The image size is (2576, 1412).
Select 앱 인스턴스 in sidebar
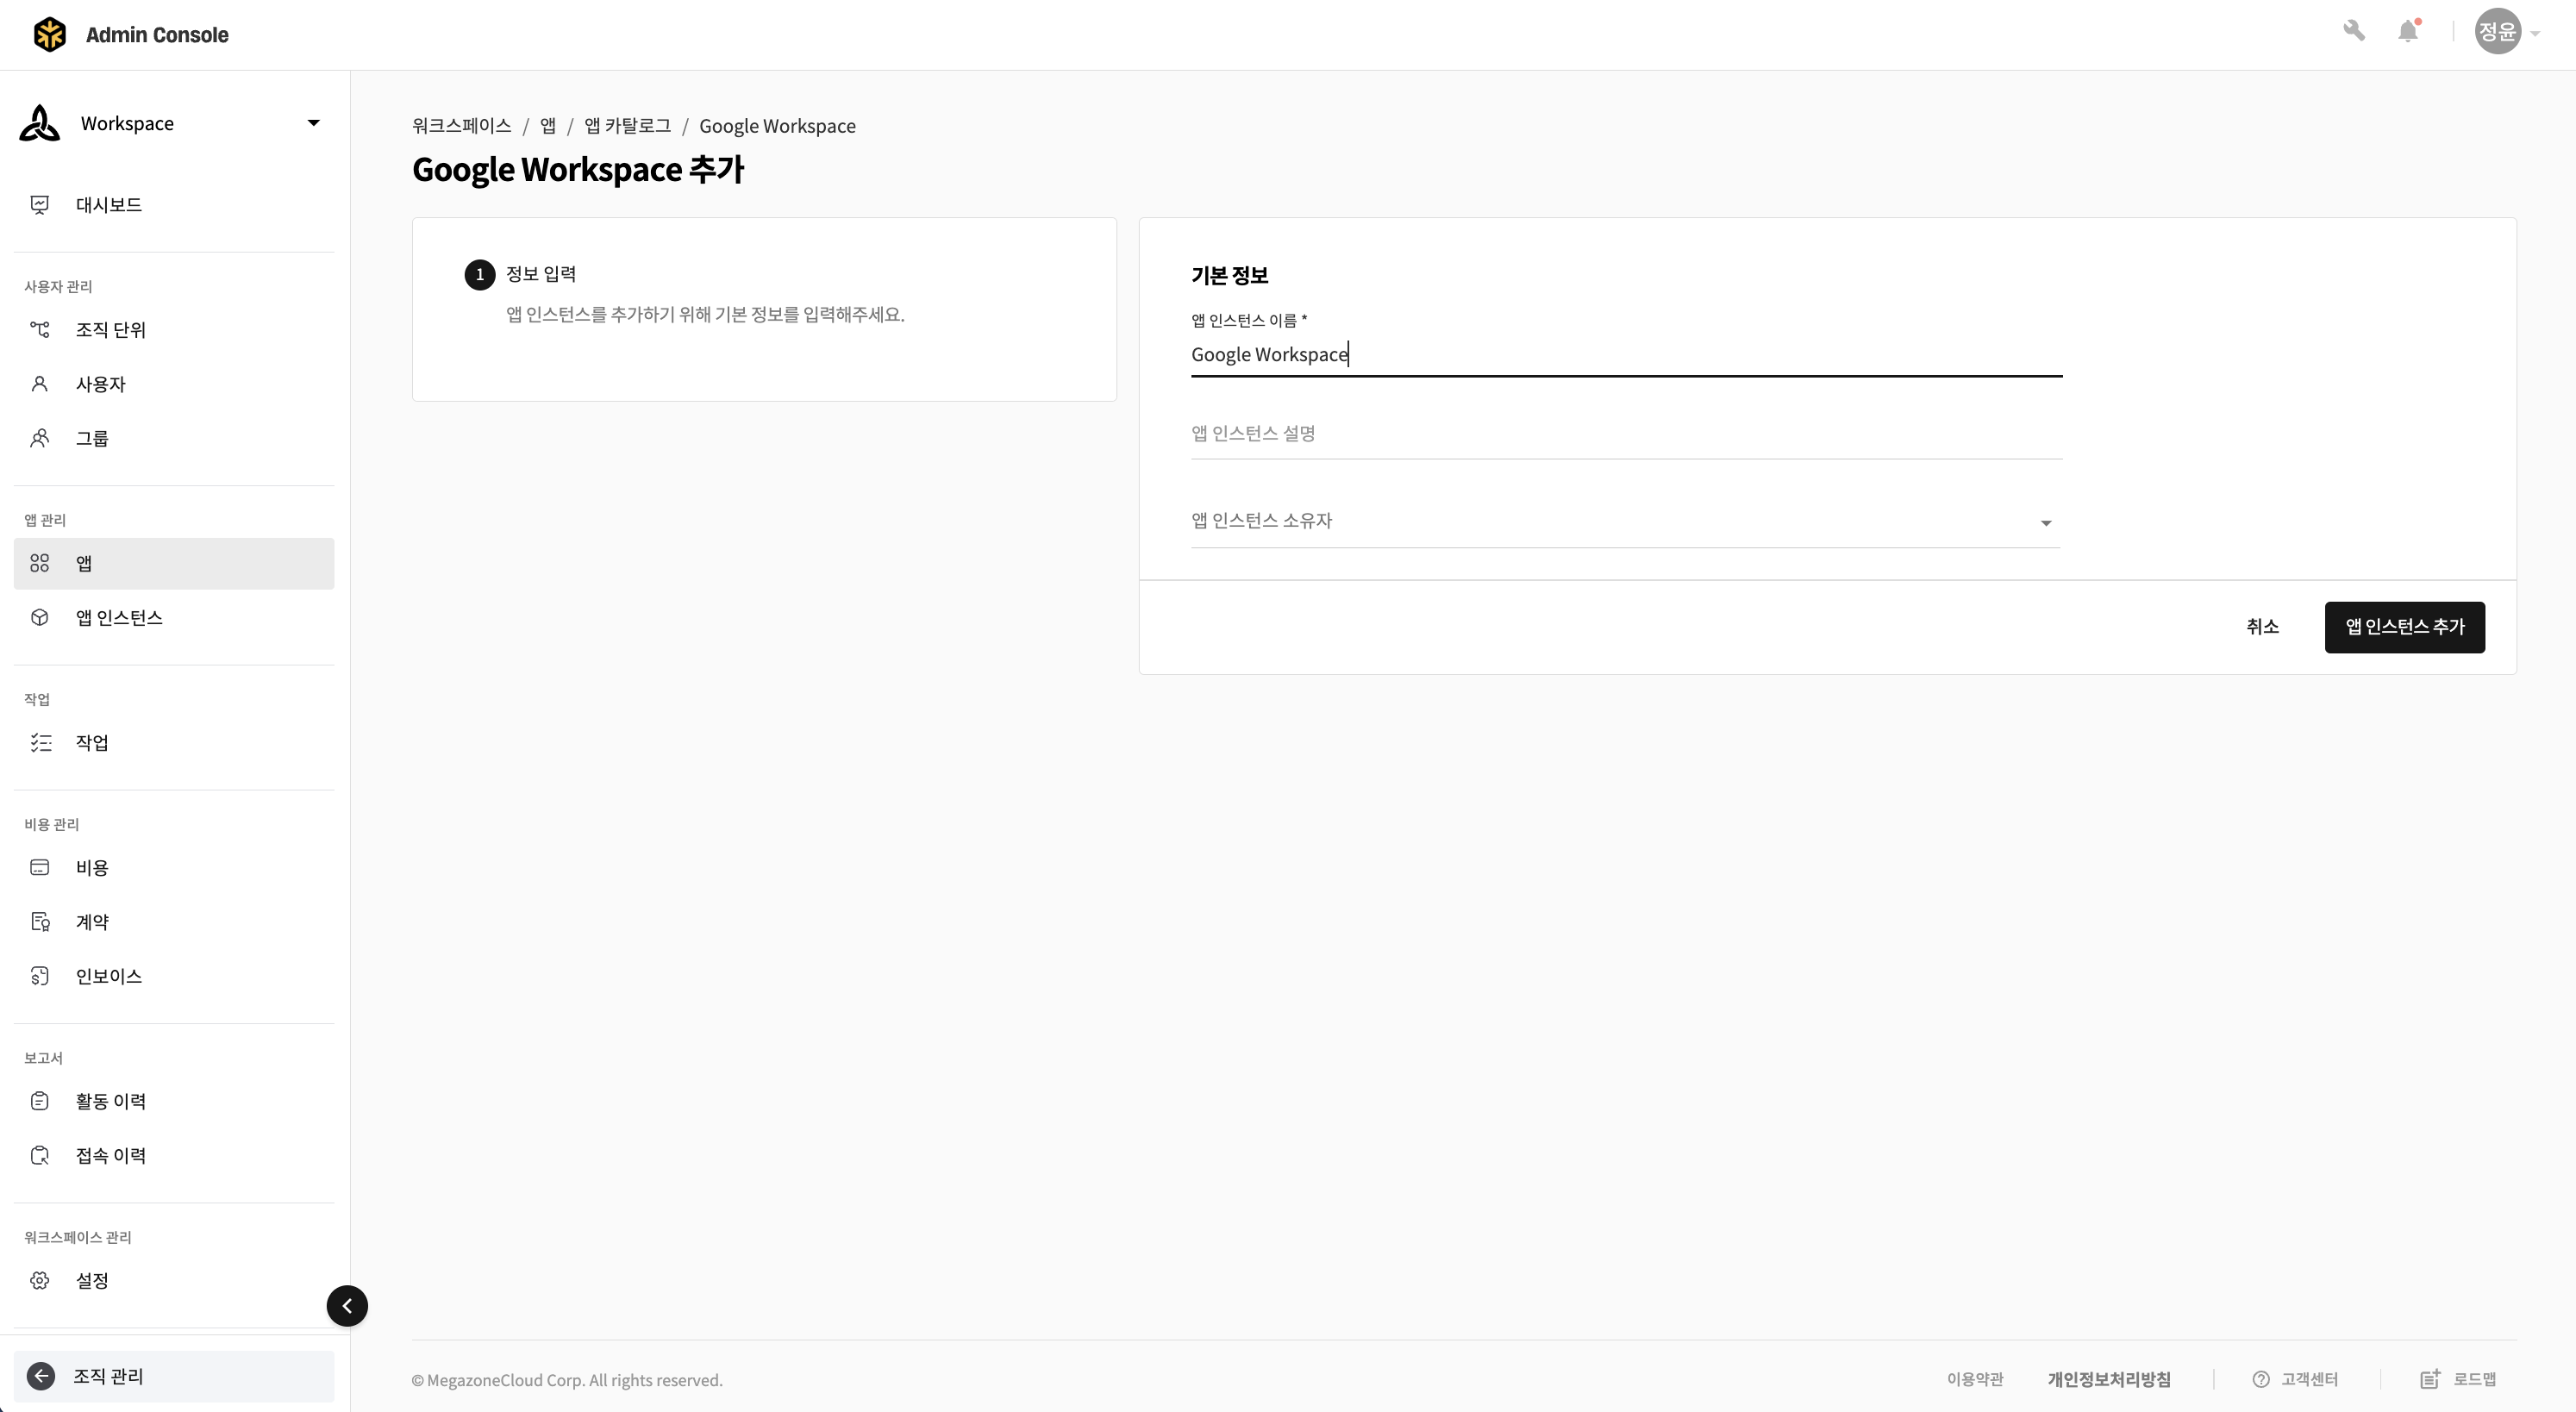click(174, 618)
